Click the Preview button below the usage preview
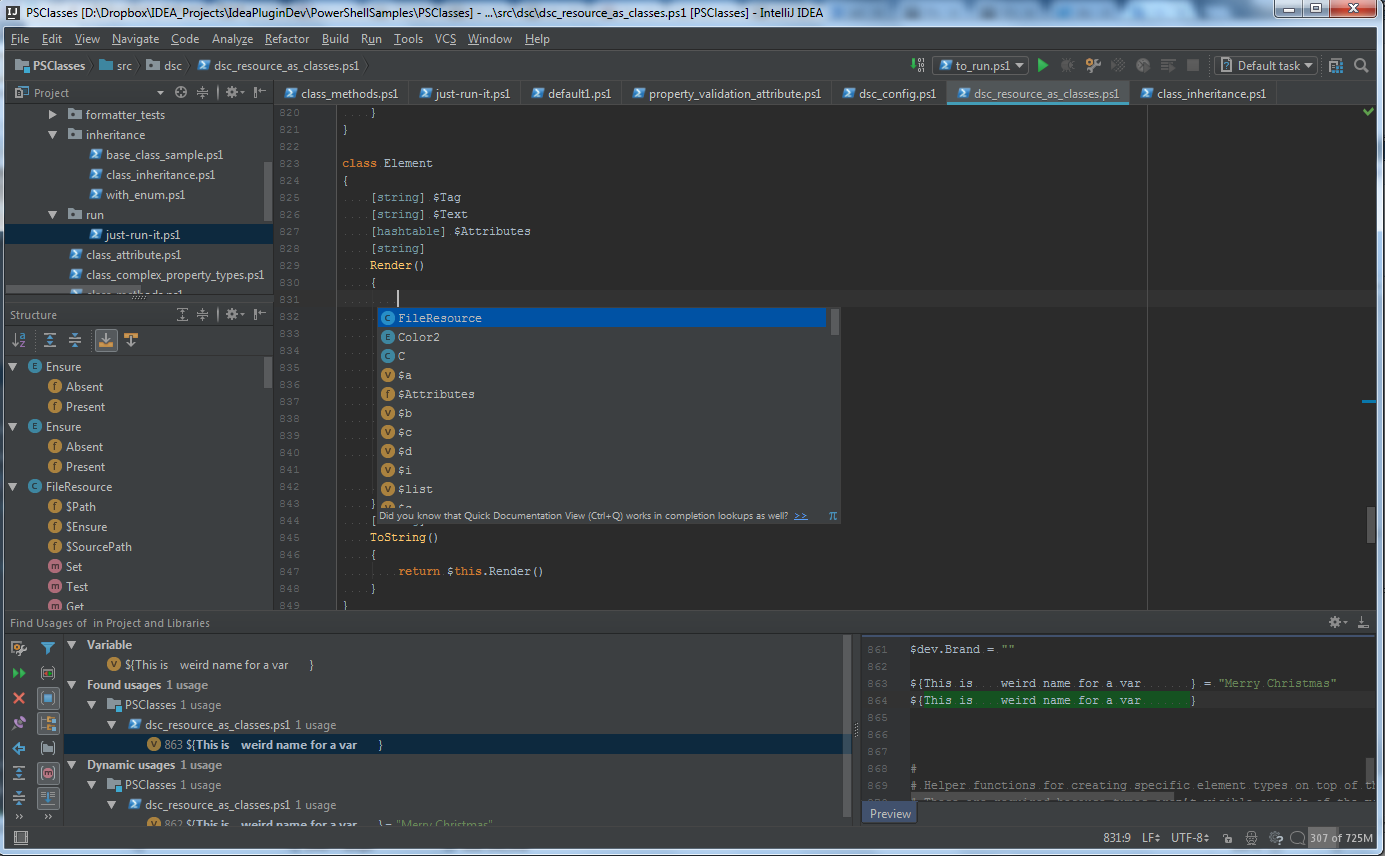Image resolution: width=1385 pixels, height=856 pixels. click(x=889, y=813)
